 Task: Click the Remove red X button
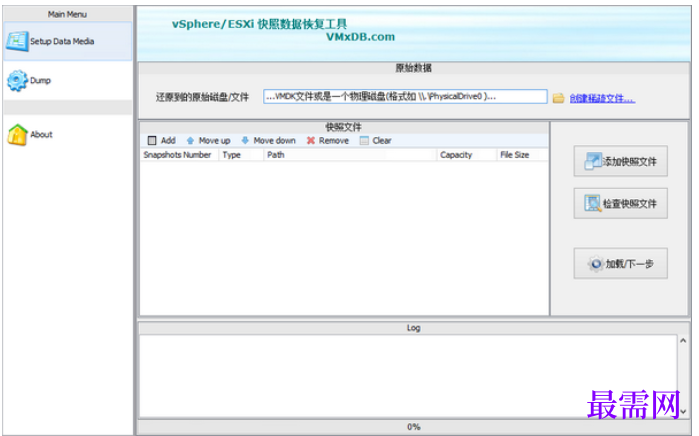click(x=328, y=140)
